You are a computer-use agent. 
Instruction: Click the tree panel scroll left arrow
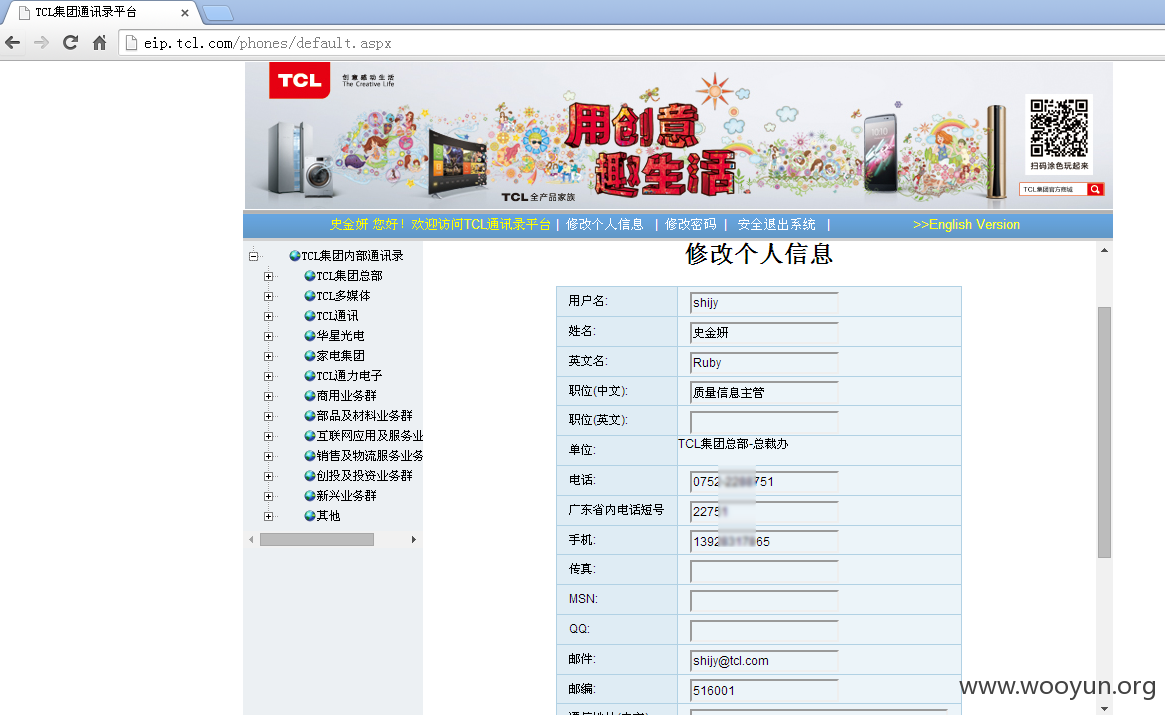(251, 540)
